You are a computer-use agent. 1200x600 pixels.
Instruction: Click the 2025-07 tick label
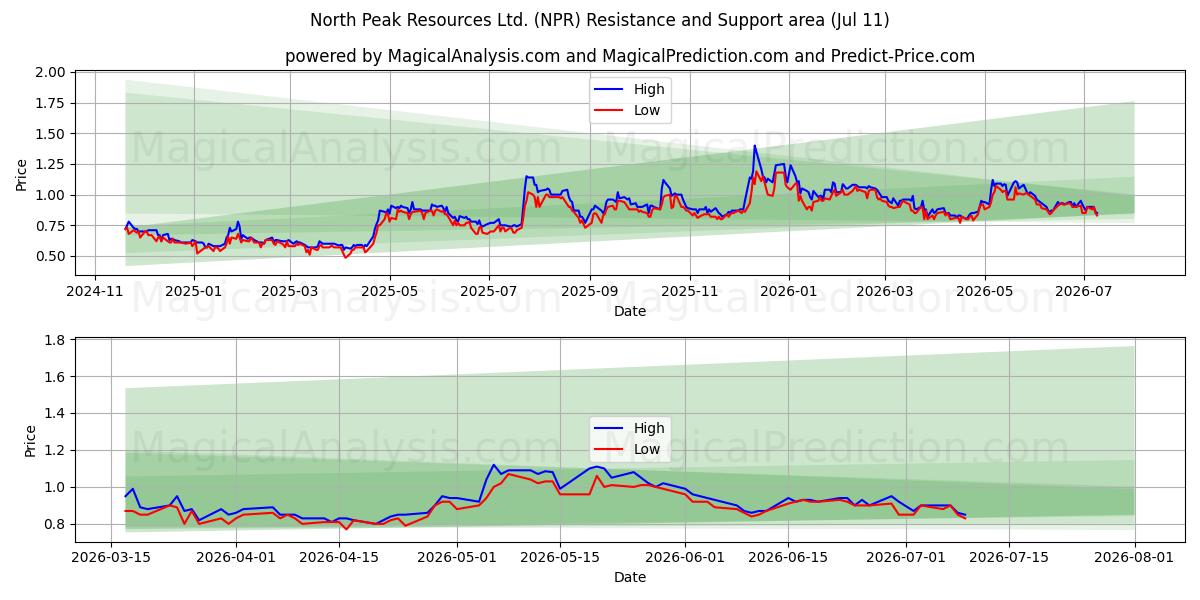click(x=488, y=291)
